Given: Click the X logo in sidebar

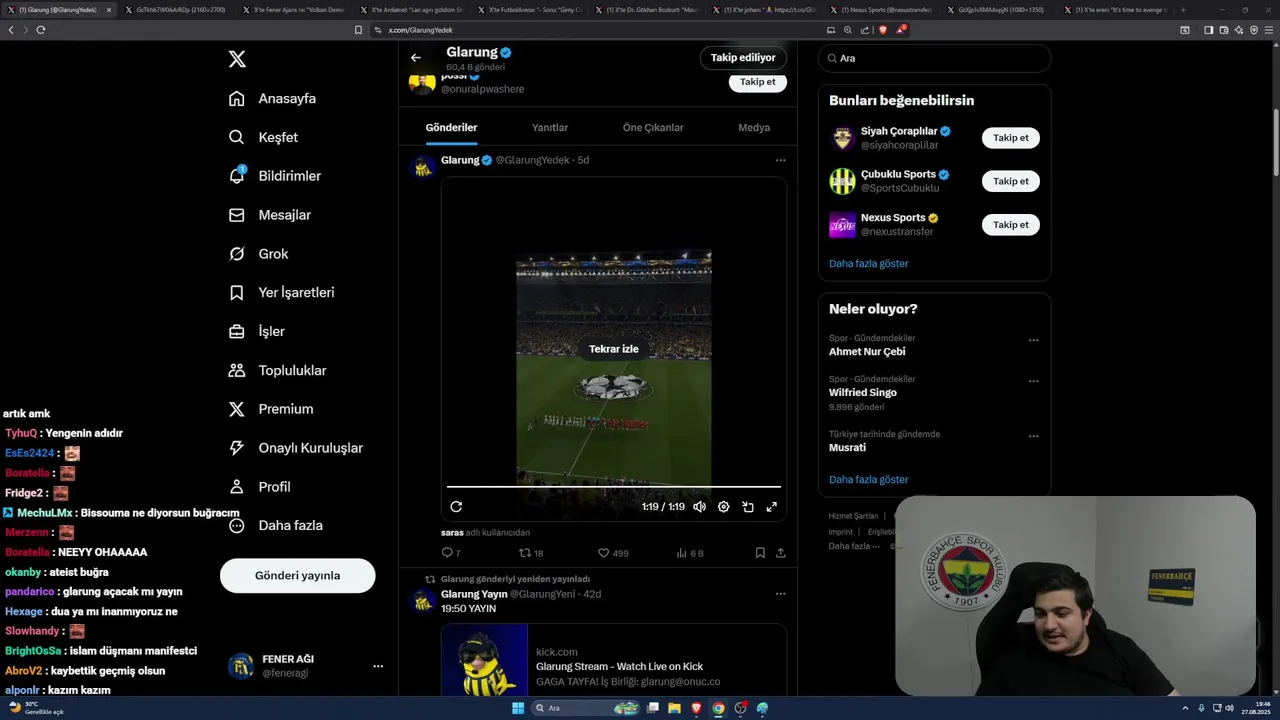Looking at the screenshot, I should pos(237,59).
